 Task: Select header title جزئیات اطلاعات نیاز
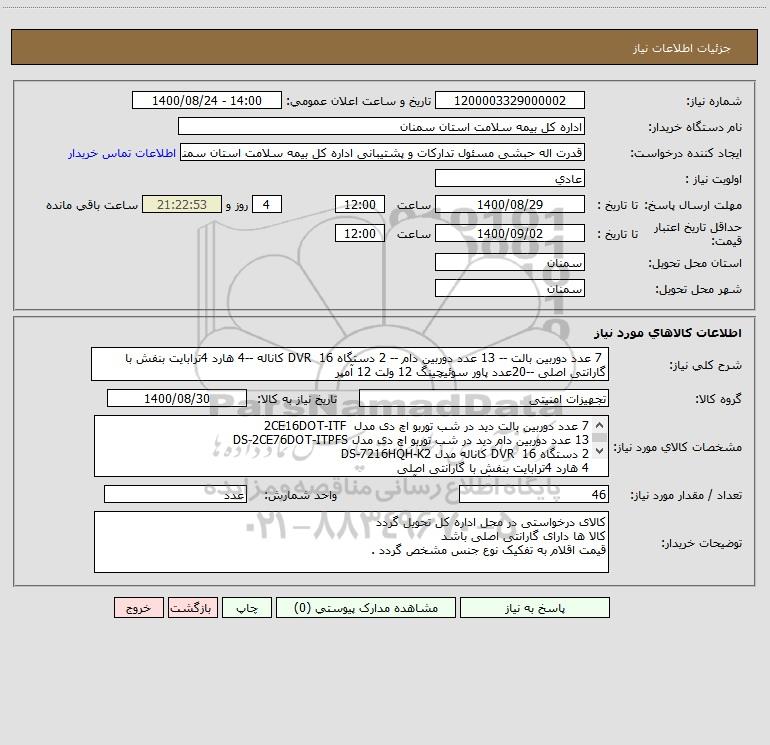(x=682, y=48)
